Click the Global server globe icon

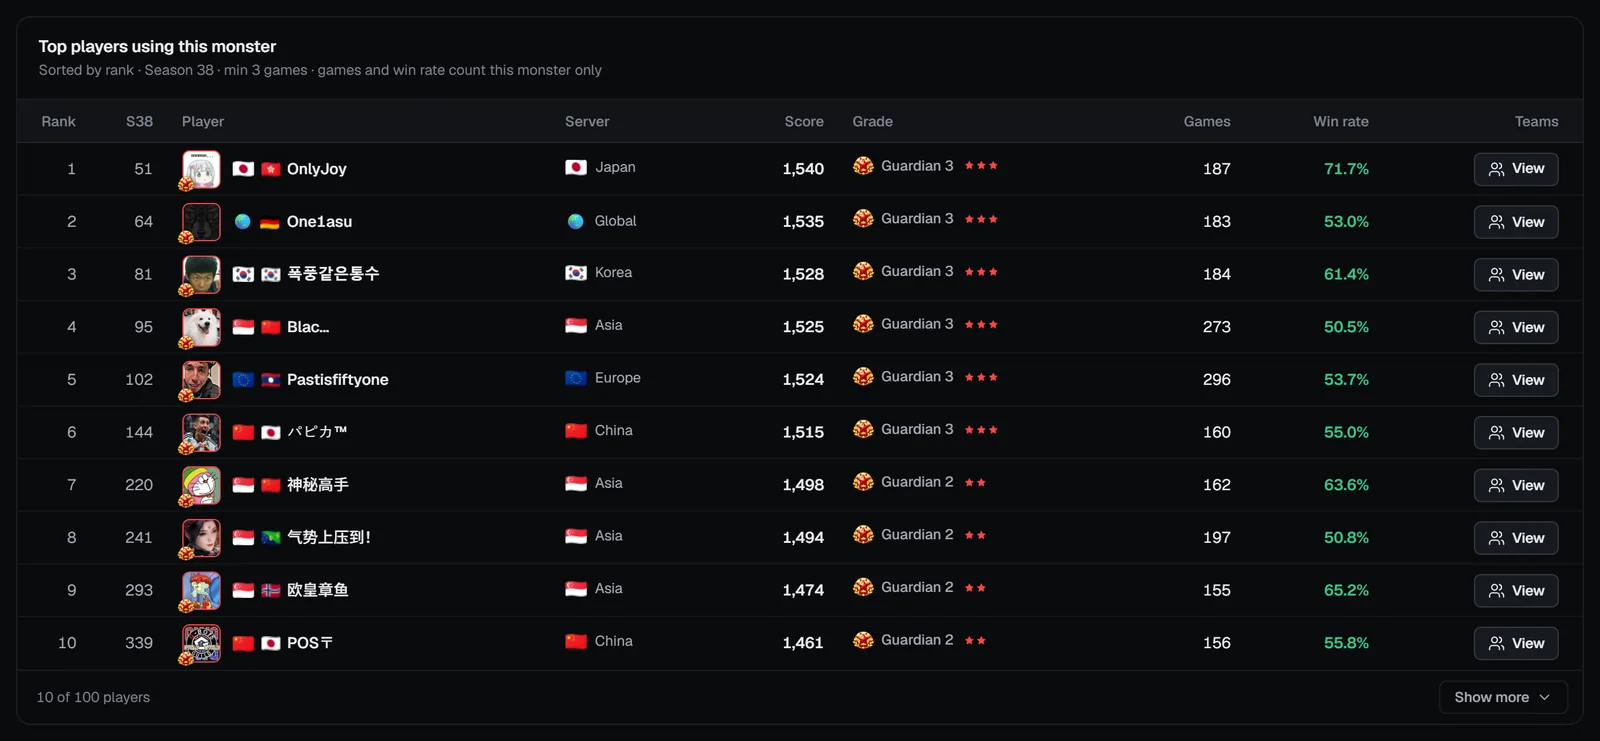(x=575, y=221)
